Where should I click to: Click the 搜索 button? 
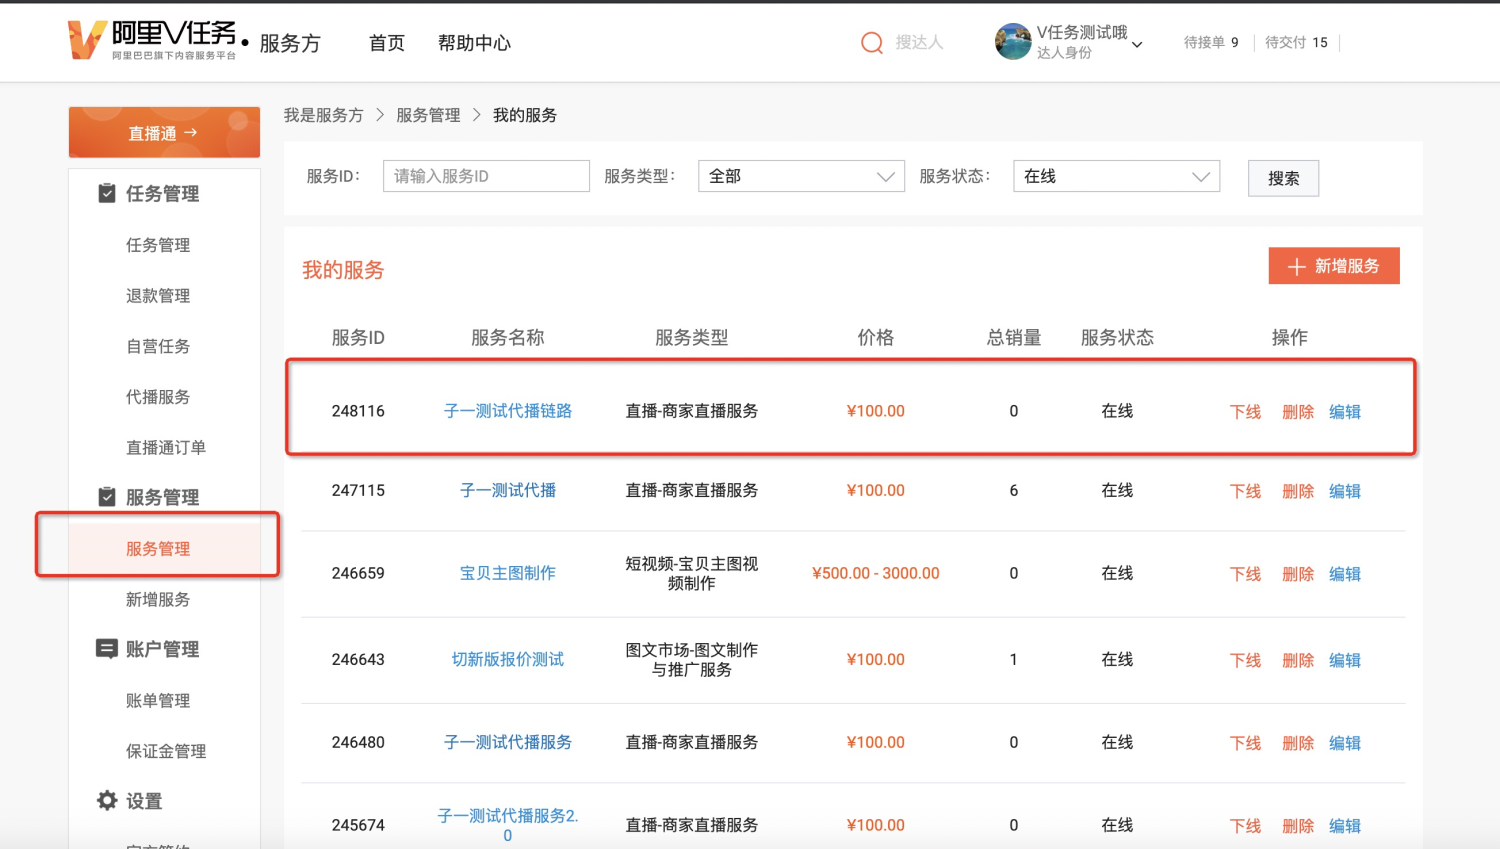[1283, 178]
